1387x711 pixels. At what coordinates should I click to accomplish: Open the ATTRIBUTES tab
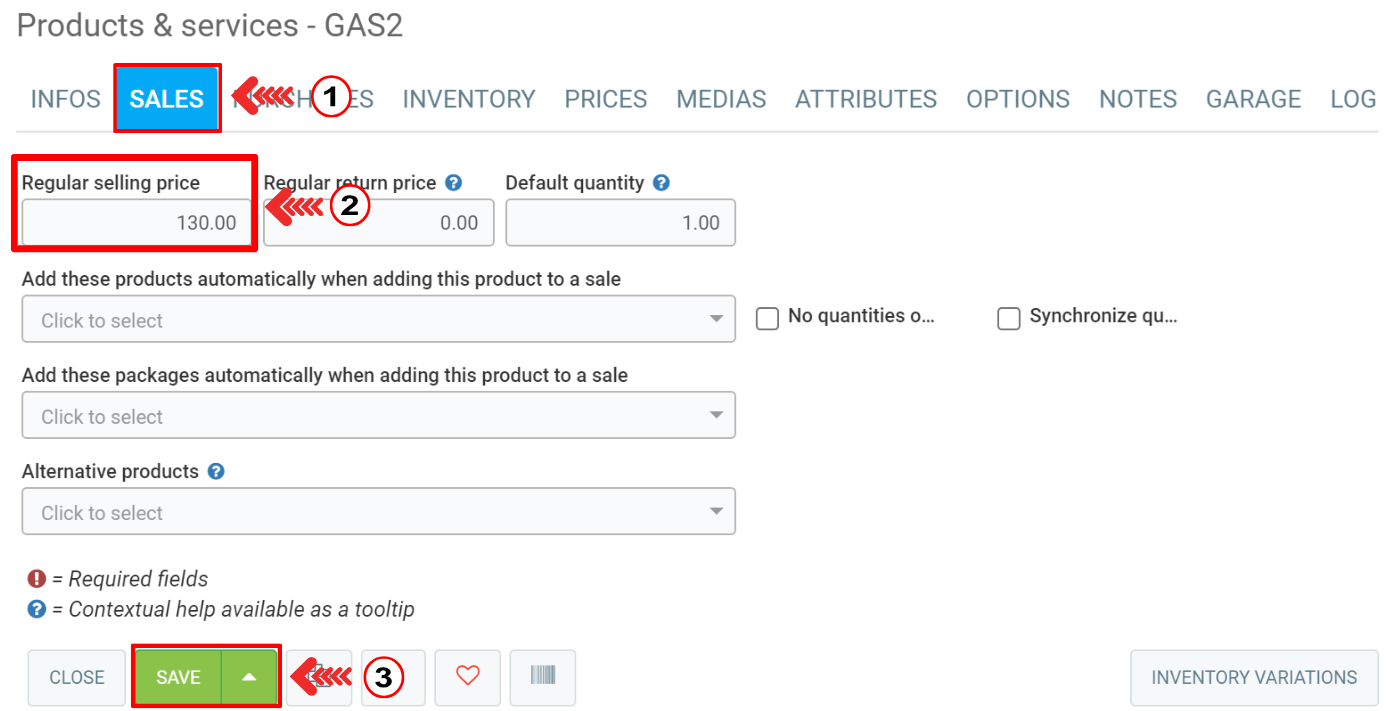click(x=865, y=99)
